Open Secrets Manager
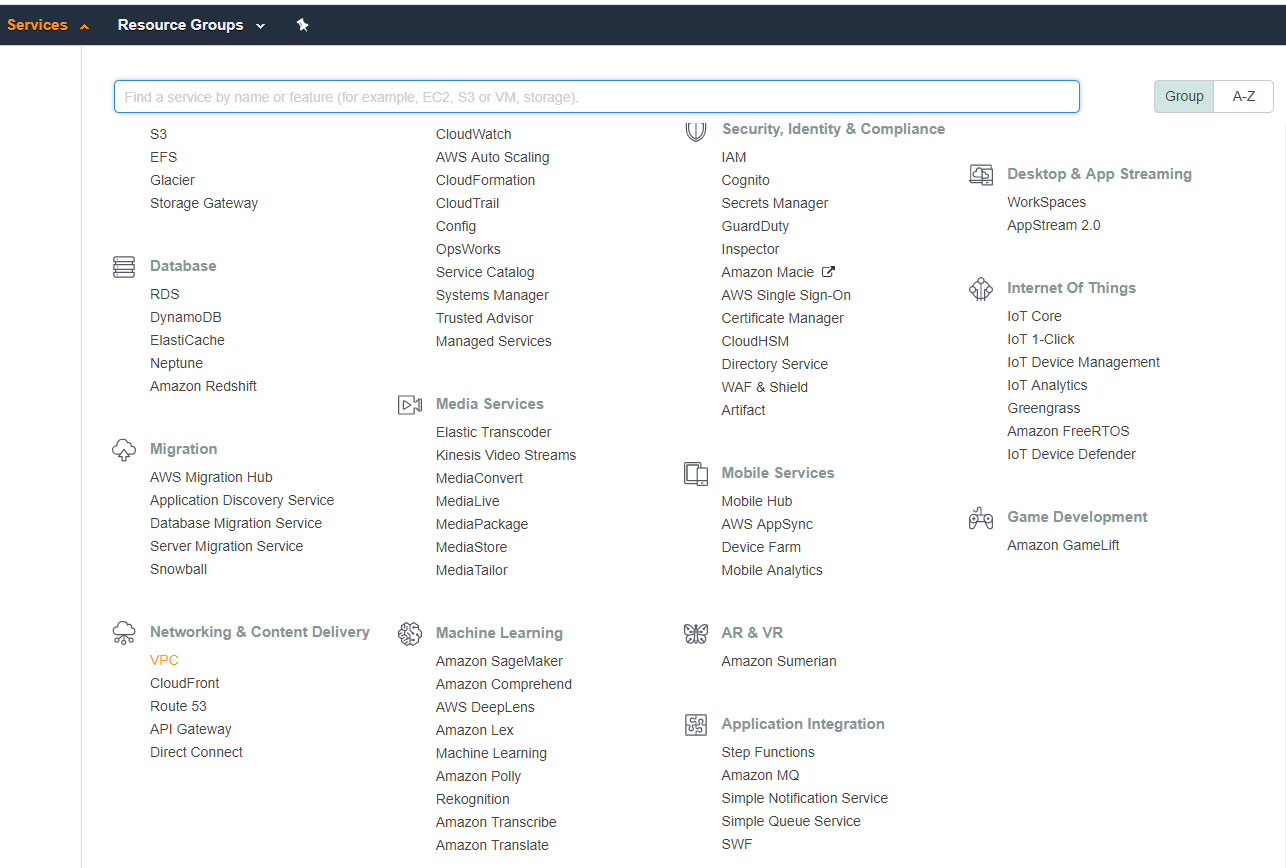 775,203
